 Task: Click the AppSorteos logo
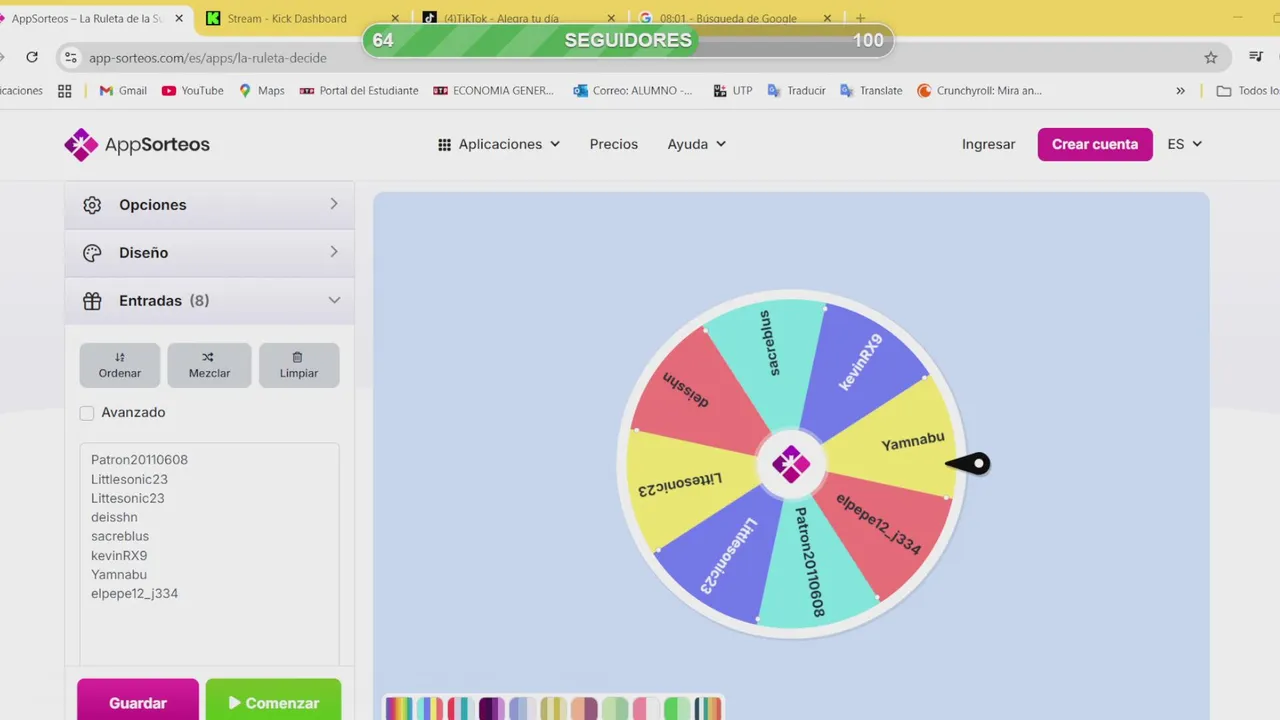pyautogui.click(x=137, y=144)
